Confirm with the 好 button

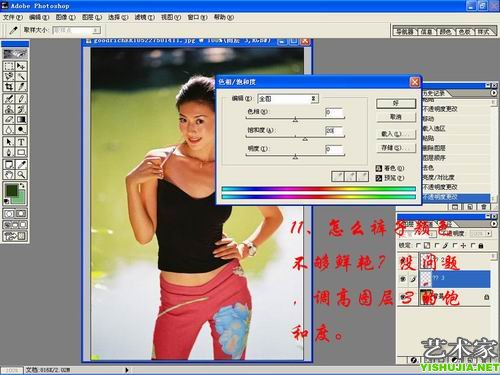(396, 103)
